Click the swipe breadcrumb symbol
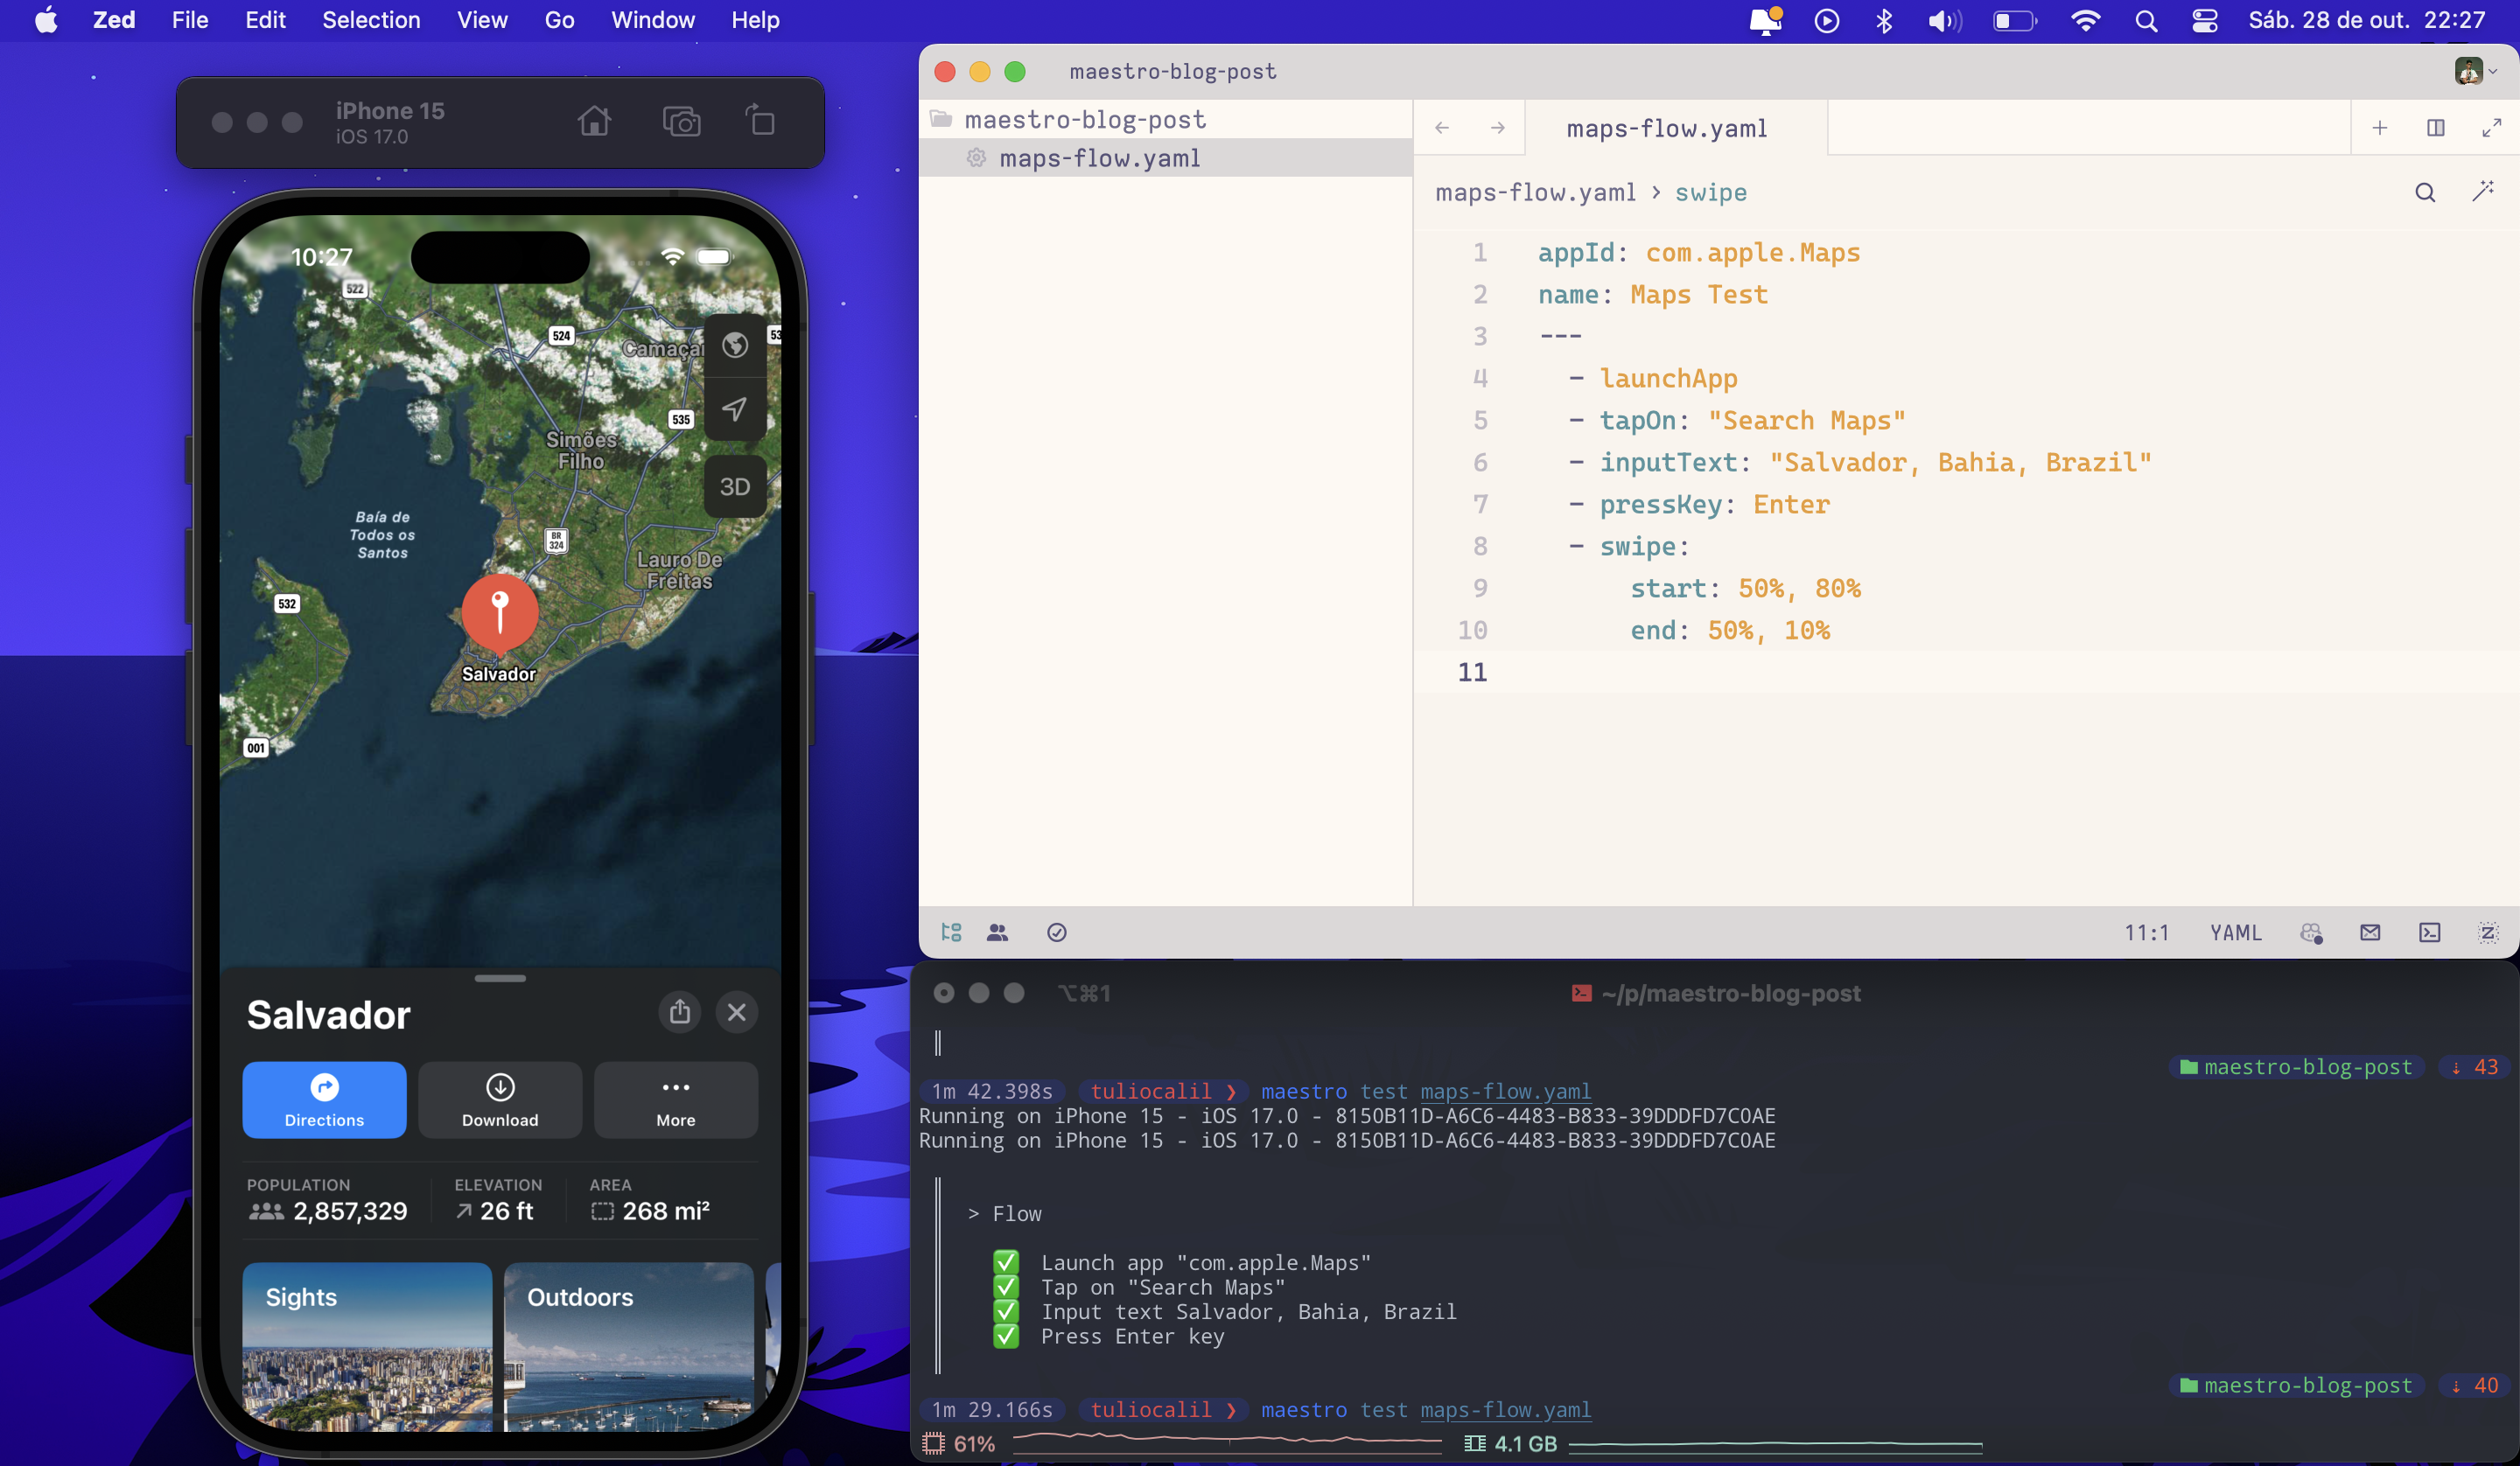 [x=1711, y=192]
